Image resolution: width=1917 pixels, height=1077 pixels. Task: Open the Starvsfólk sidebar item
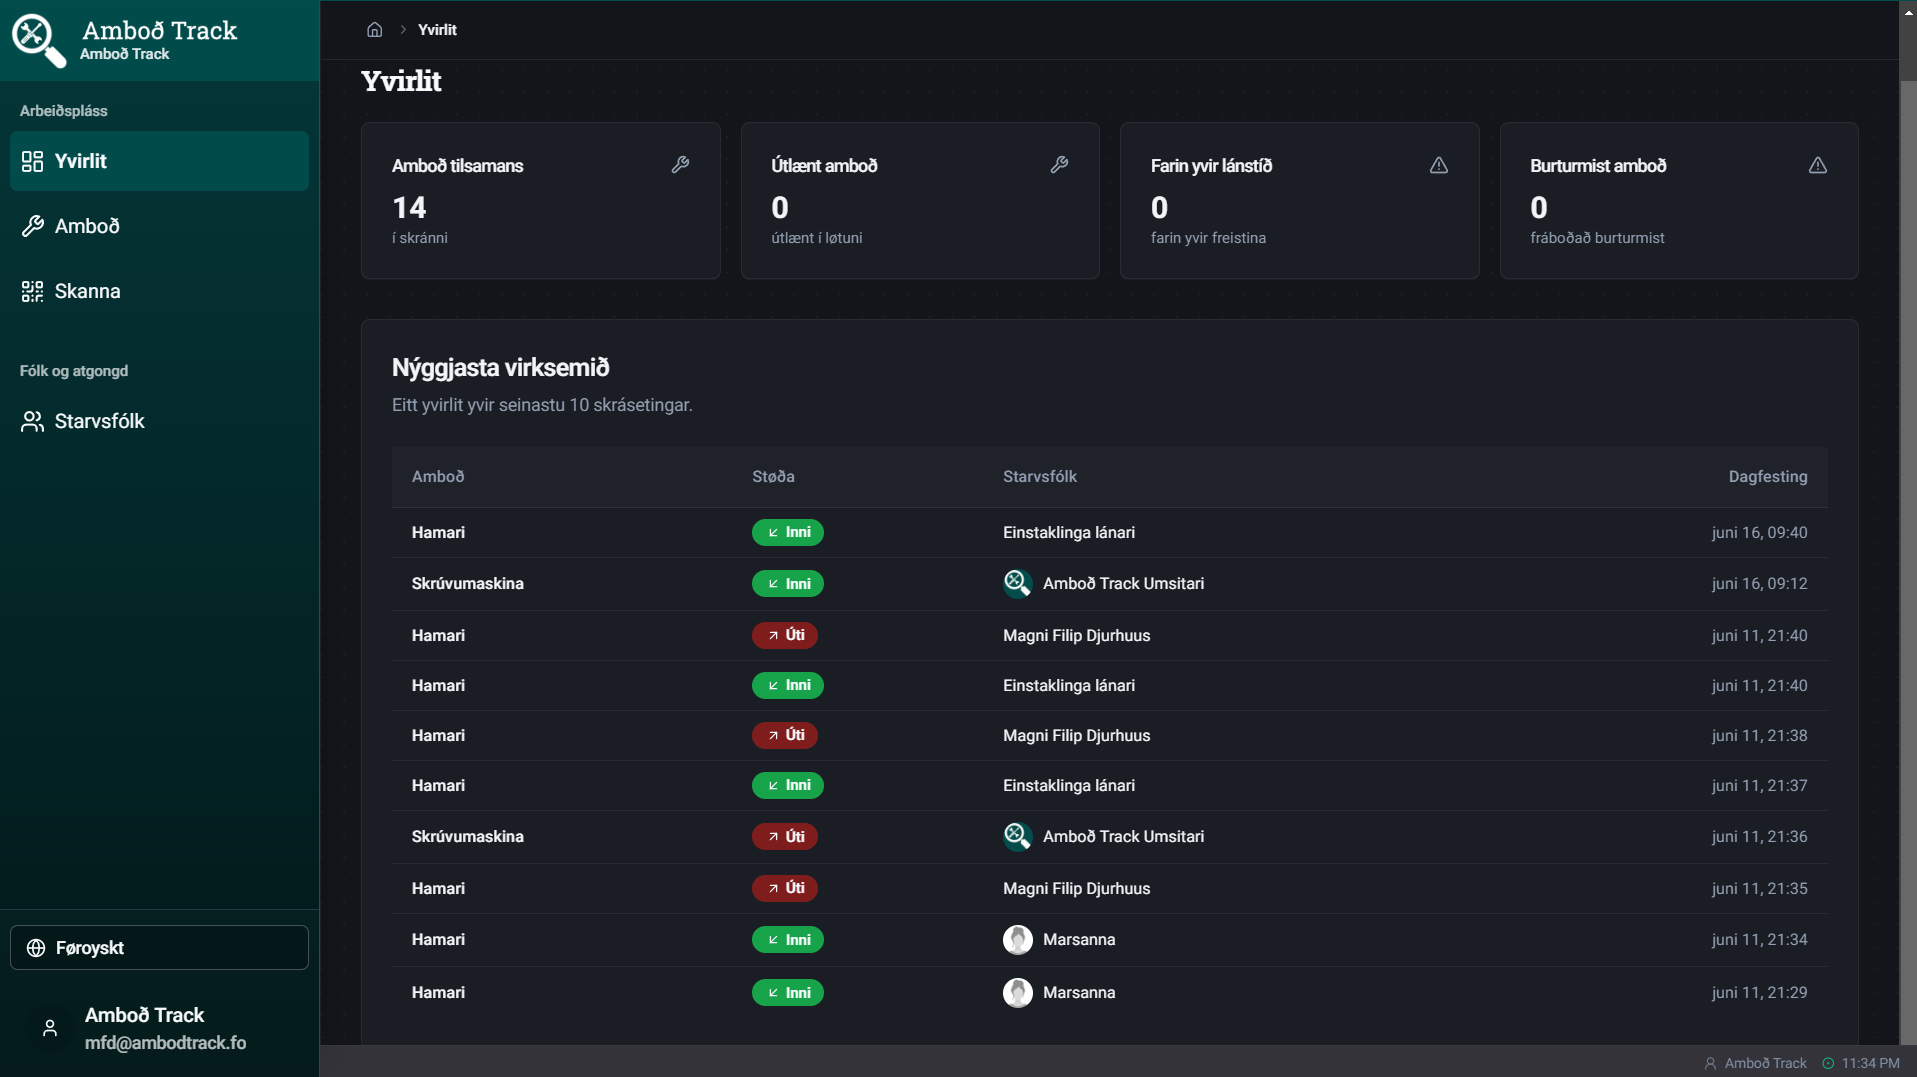159,421
